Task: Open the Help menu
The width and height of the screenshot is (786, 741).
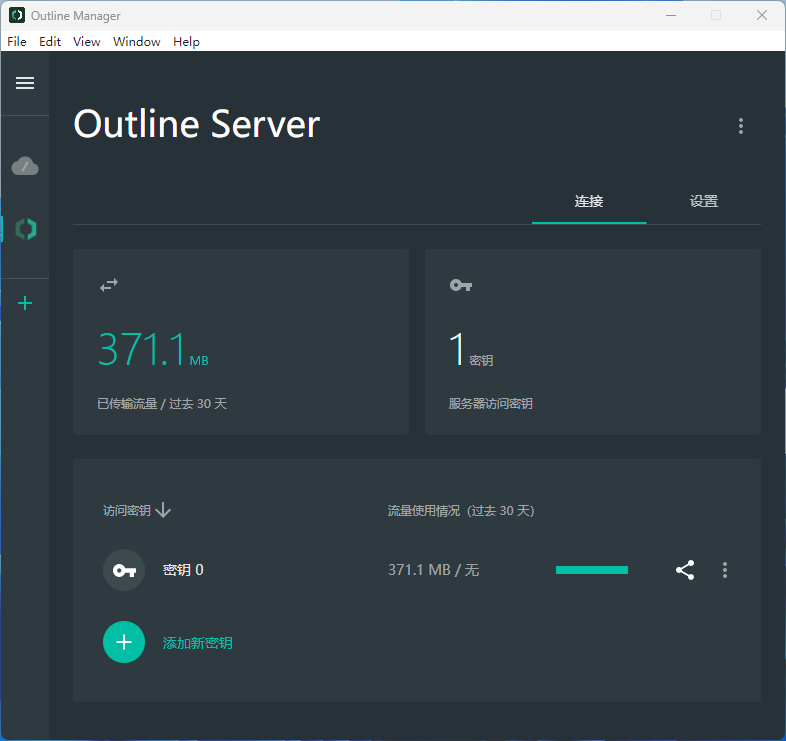Action: click(x=186, y=41)
